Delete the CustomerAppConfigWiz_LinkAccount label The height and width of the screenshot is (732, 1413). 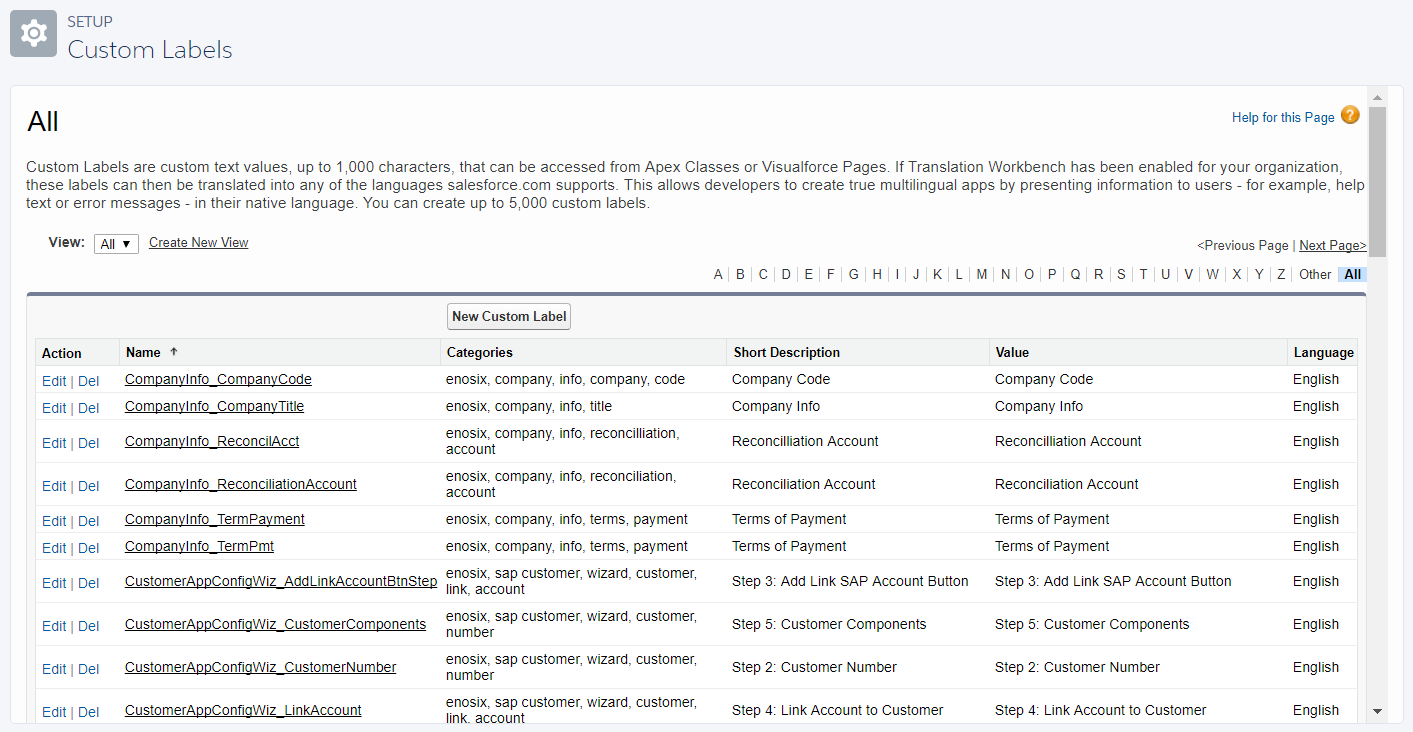click(x=89, y=712)
